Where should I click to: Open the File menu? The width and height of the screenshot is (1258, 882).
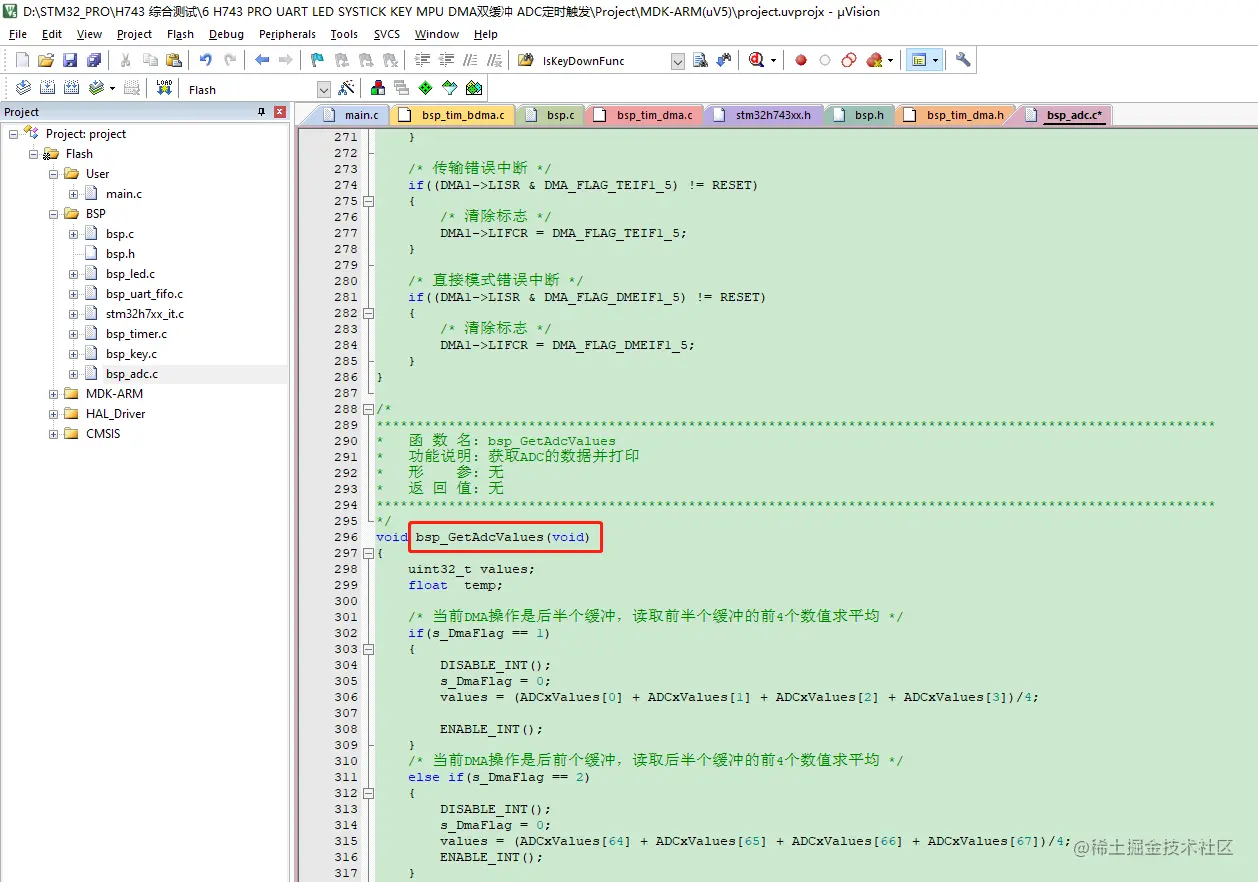pos(18,34)
